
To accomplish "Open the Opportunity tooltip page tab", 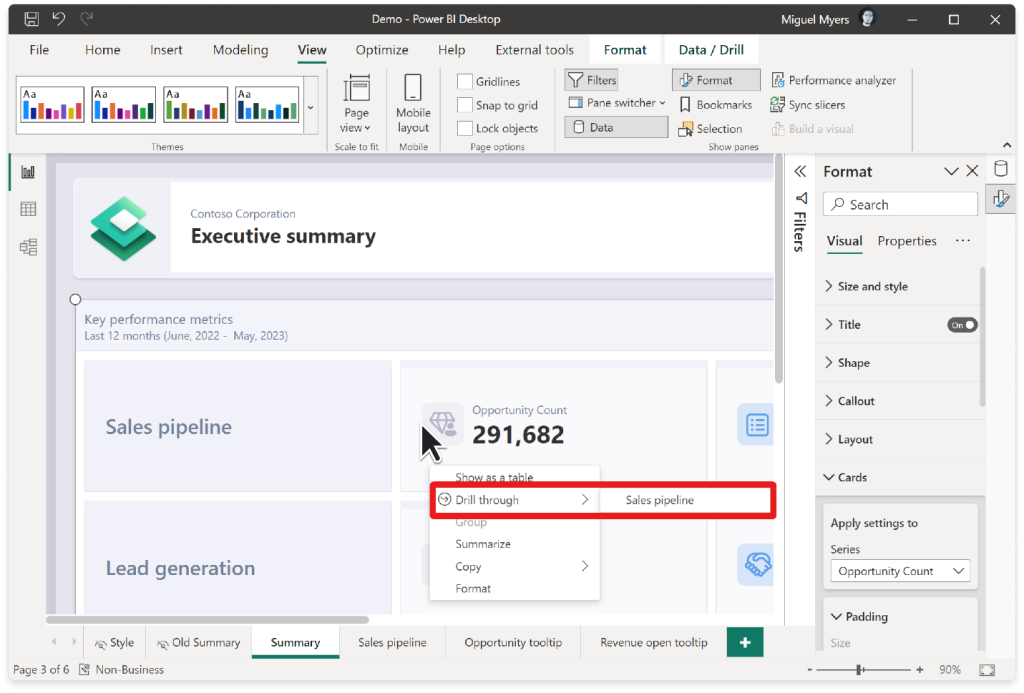I will 513,643.
